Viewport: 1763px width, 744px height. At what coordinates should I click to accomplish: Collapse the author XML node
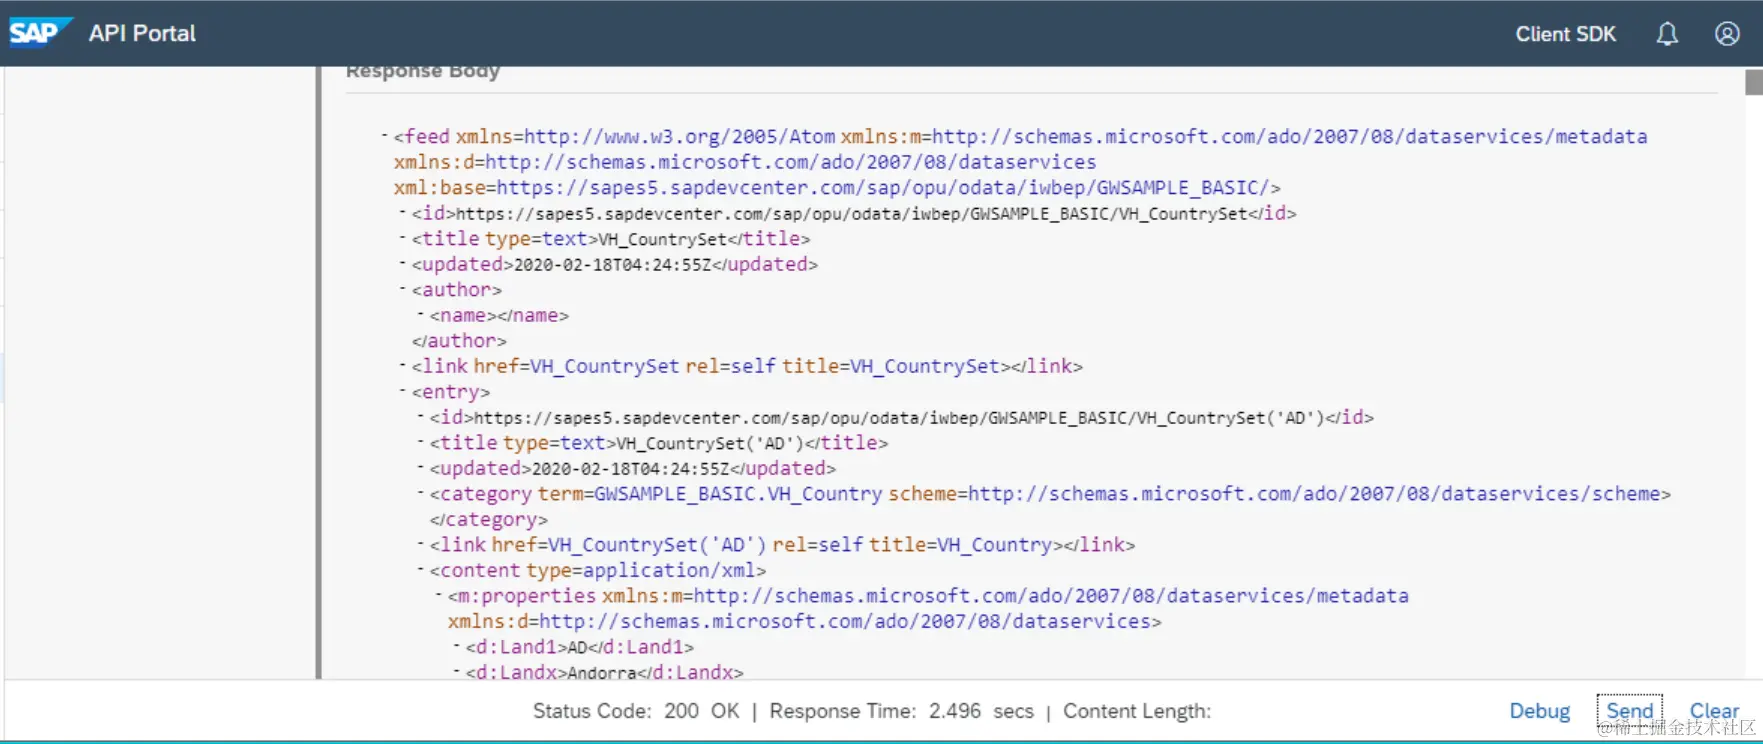click(x=402, y=289)
